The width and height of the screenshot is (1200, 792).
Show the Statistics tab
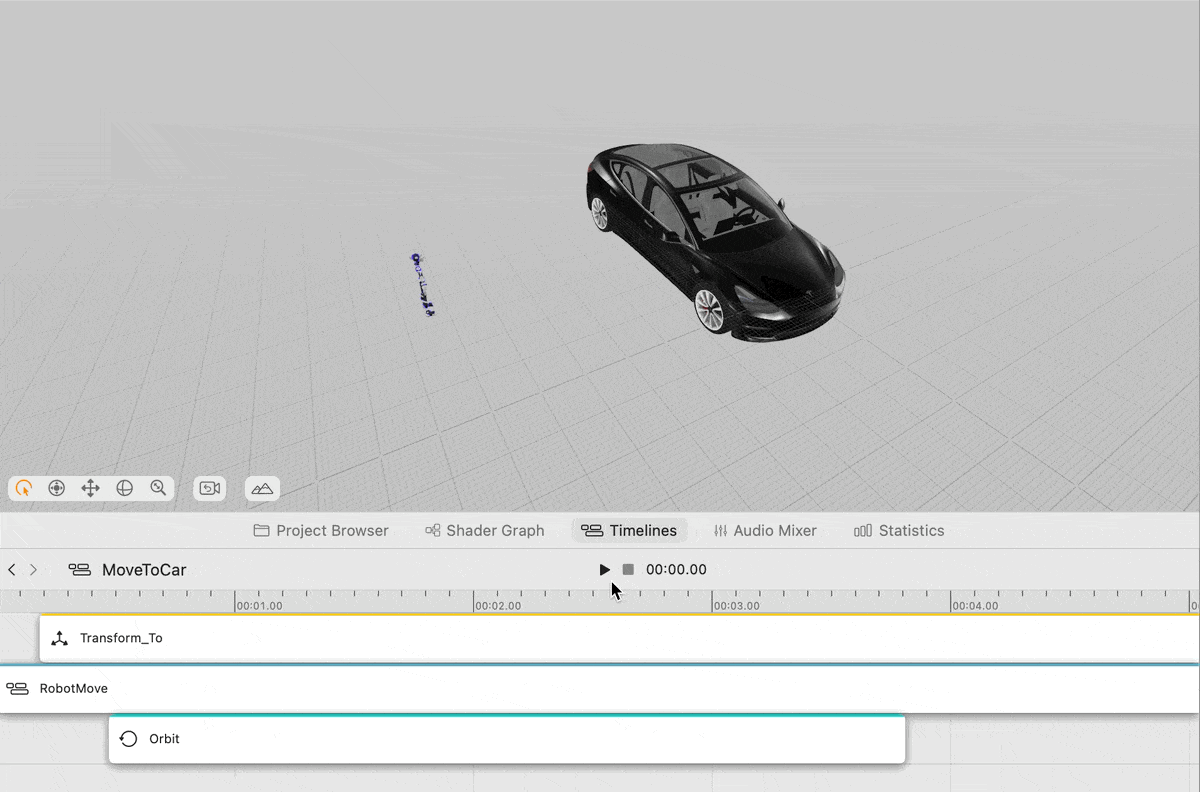click(x=898, y=531)
